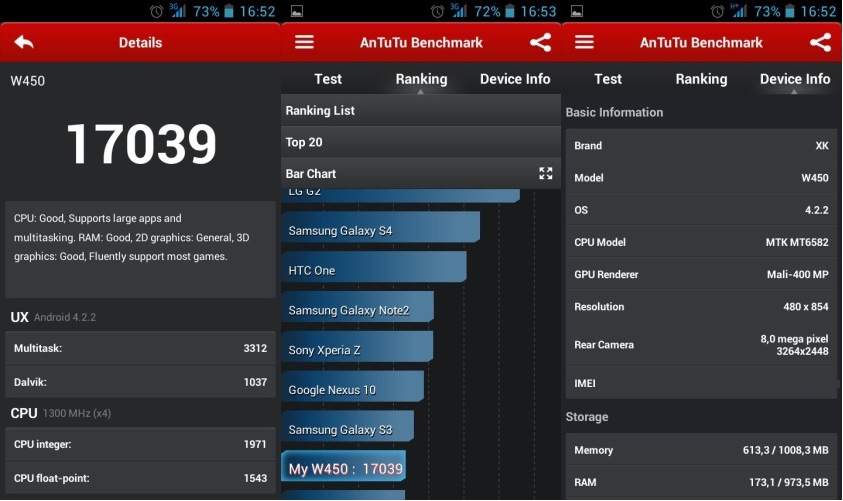The width and height of the screenshot is (843, 501).
Task: Collapse the Bar Chart section header
Action: pyautogui.click(x=400, y=173)
